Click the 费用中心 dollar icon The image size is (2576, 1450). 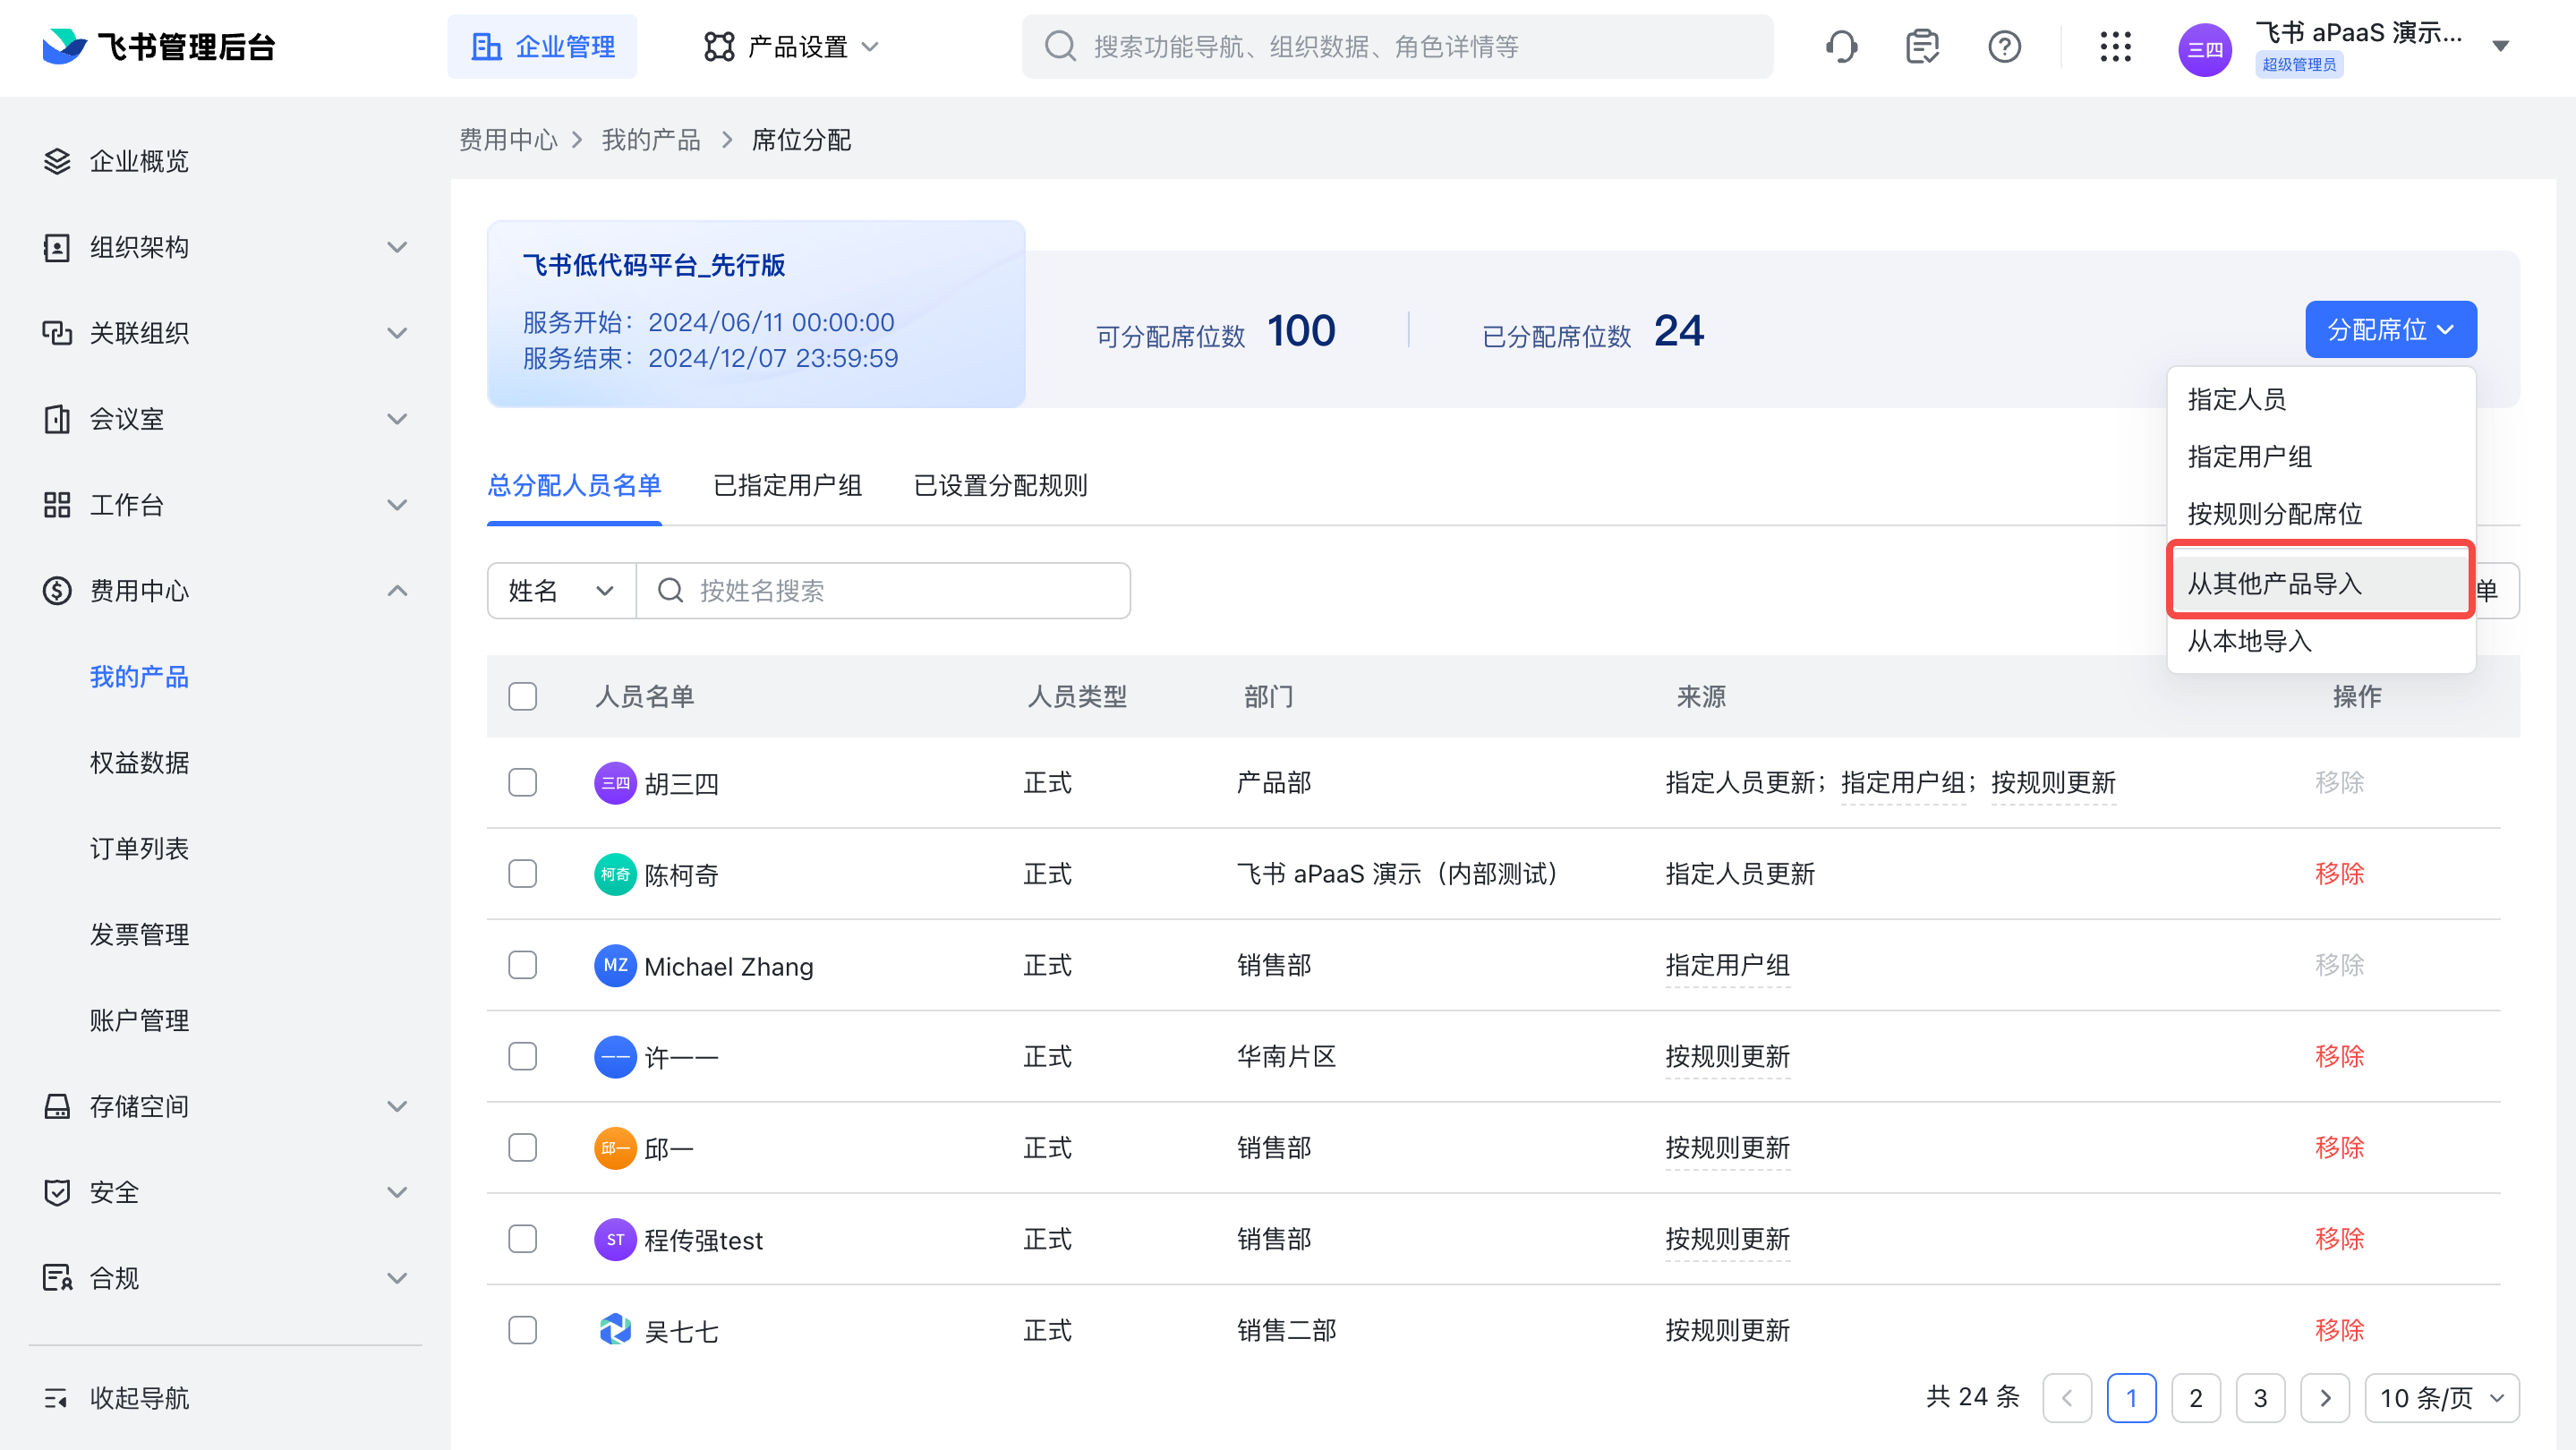pyautogui.click(x=57, y=591)
